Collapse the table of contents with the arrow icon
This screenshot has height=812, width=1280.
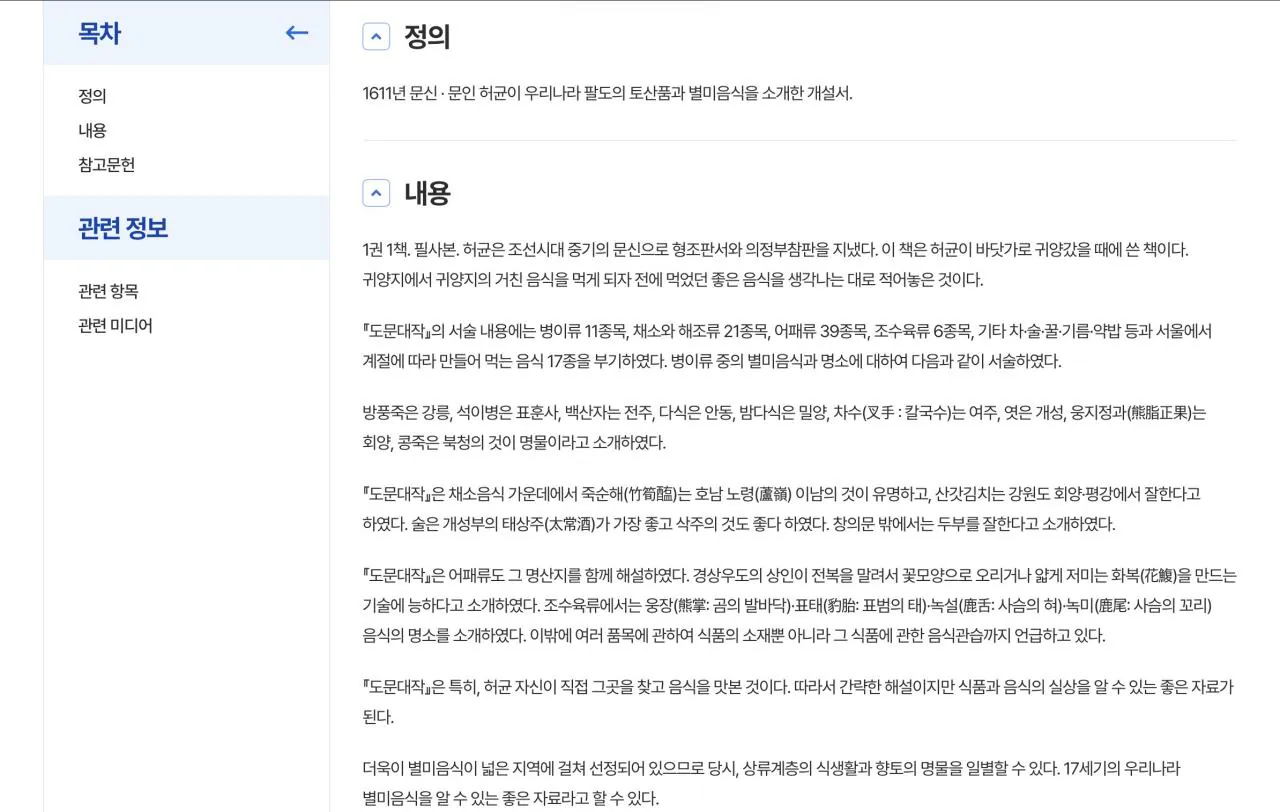click(x=296, y=33)
